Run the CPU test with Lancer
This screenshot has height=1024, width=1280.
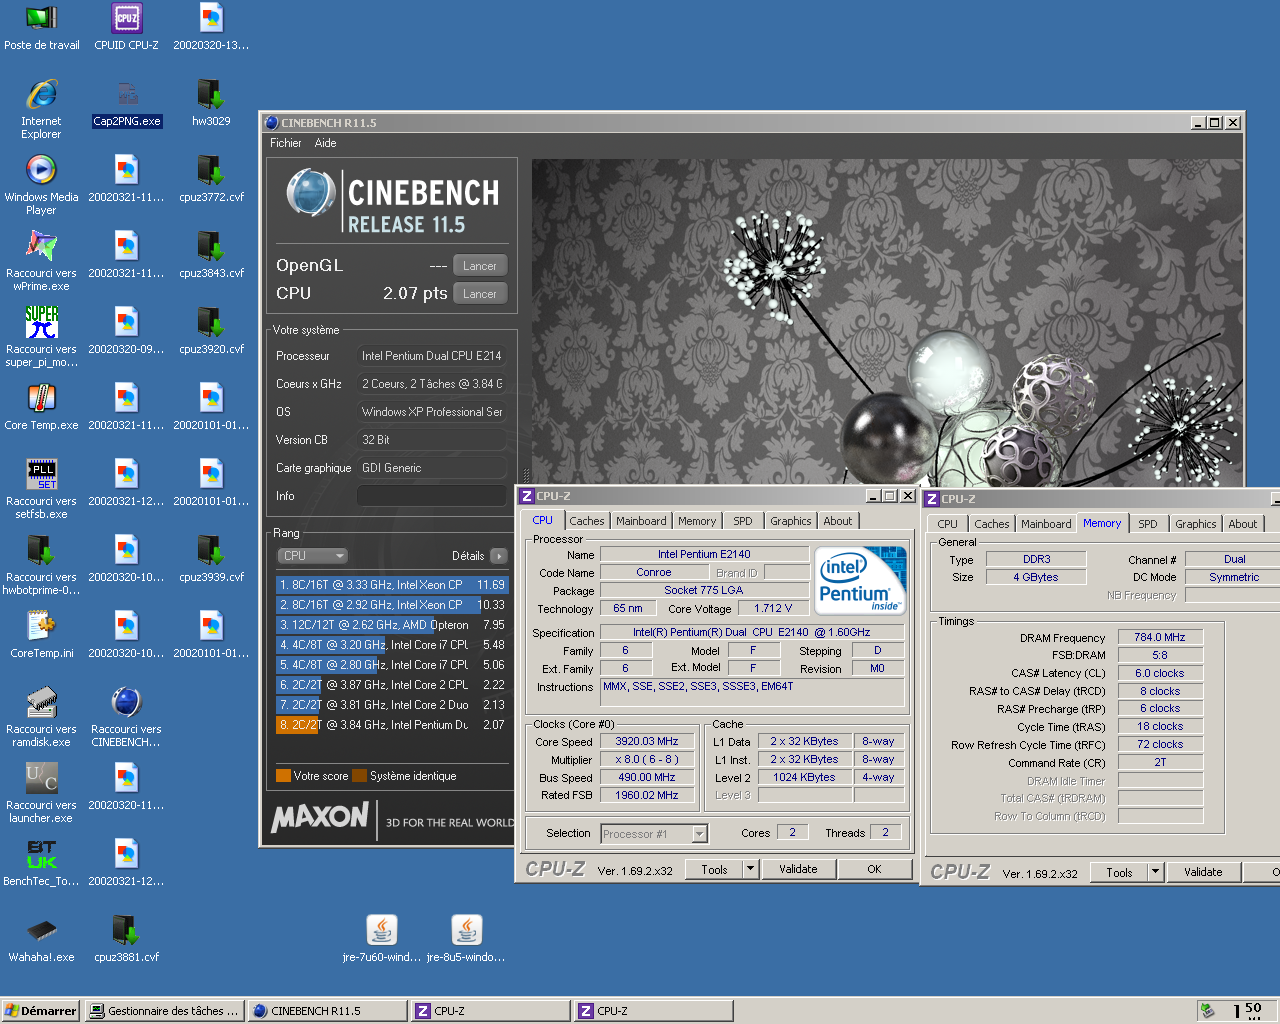(x=480, y=294)
